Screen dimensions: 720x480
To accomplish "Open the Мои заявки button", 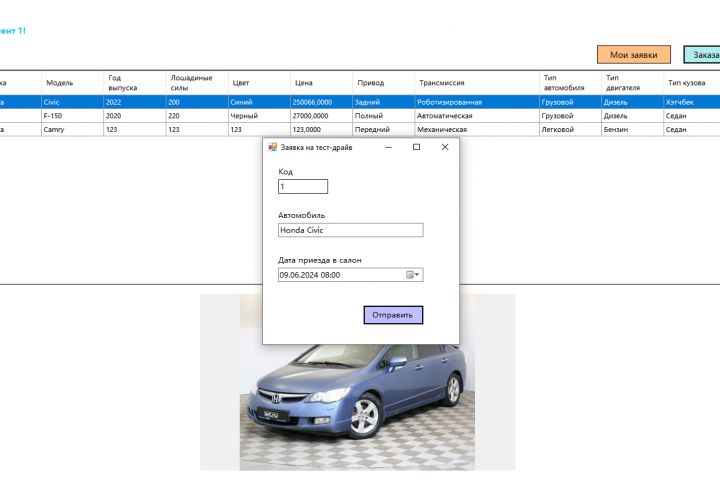I will click(634, 55).
